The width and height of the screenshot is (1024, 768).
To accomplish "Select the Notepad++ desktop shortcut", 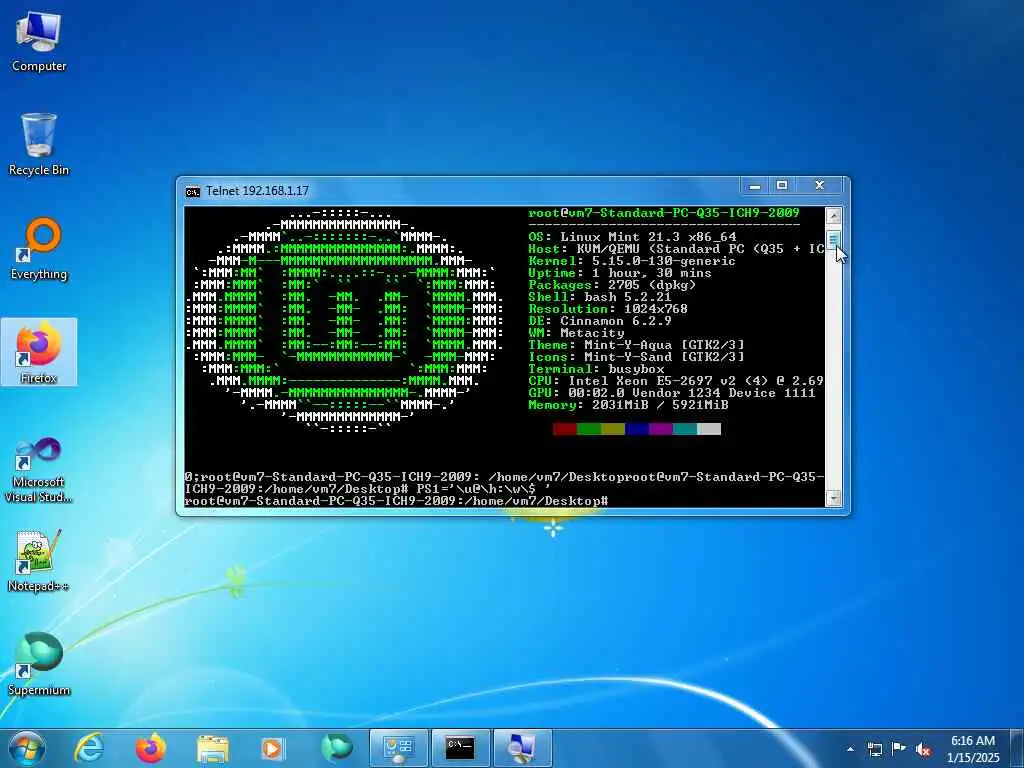I will coord(39,561).
